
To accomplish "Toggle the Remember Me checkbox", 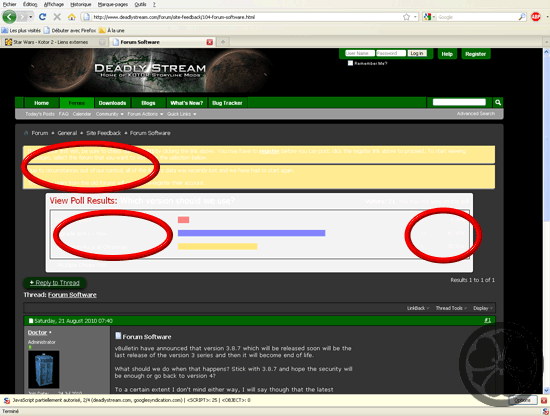I will (x=350, y=63).
